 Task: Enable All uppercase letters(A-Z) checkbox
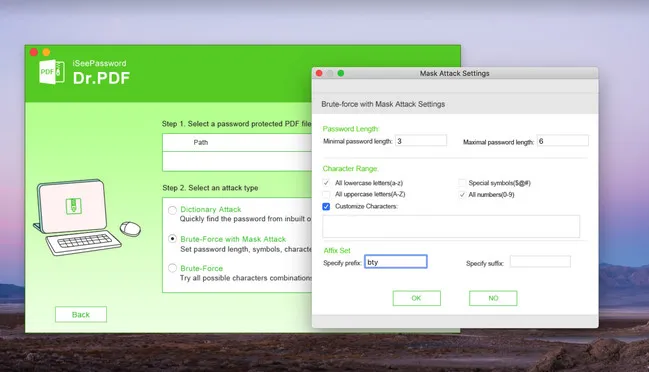coord(326,194)
